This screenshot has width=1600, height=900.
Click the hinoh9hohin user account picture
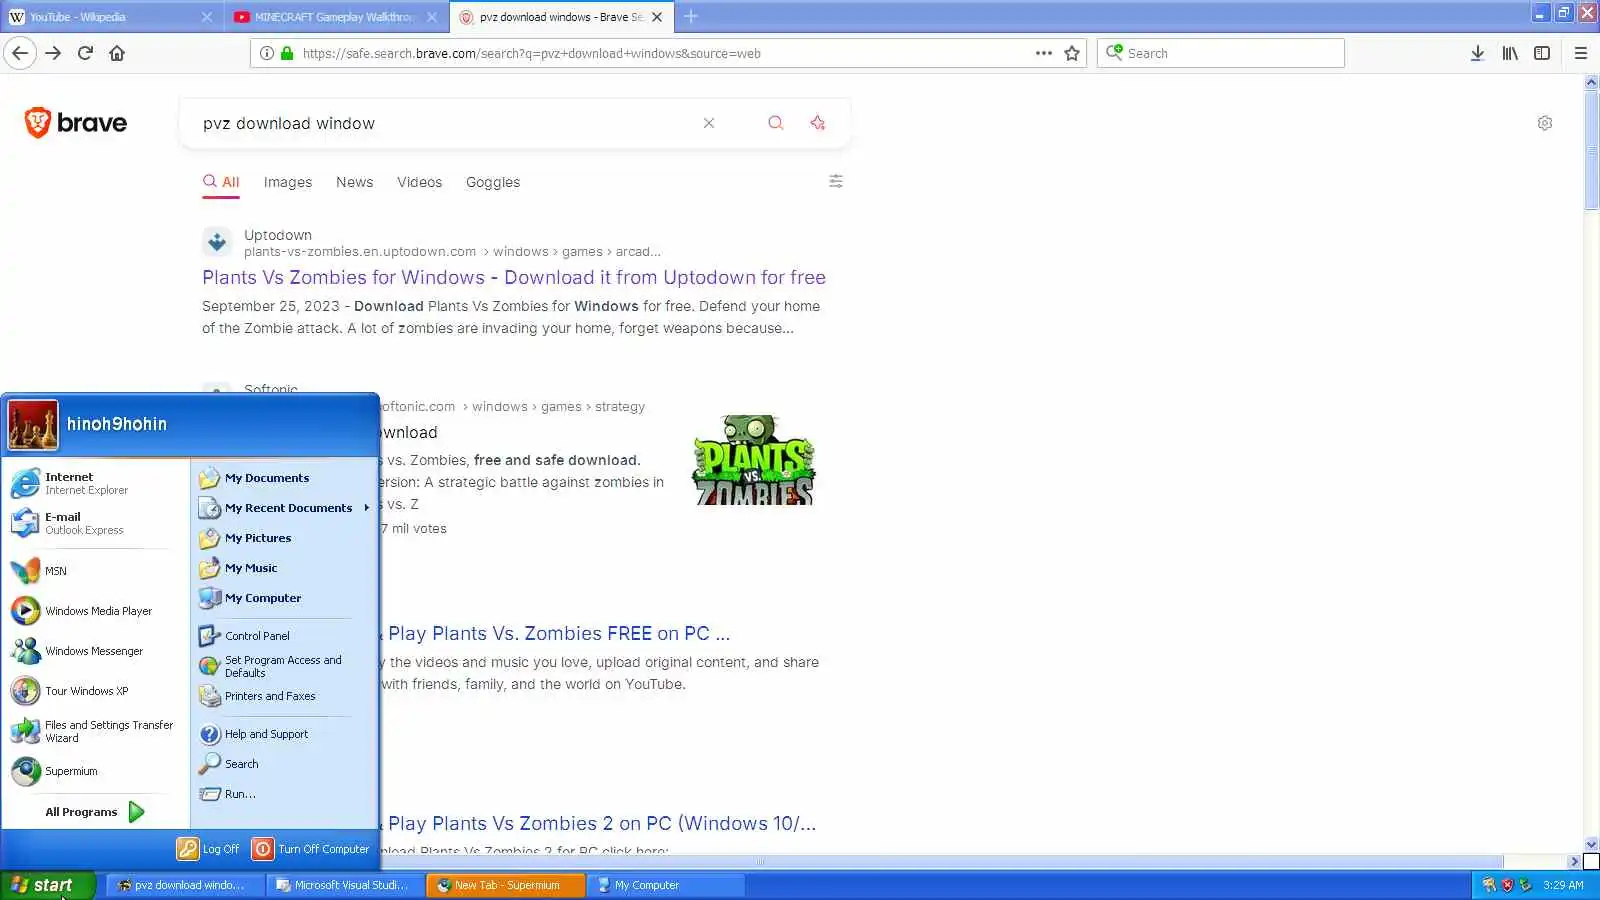click(33, 425)
